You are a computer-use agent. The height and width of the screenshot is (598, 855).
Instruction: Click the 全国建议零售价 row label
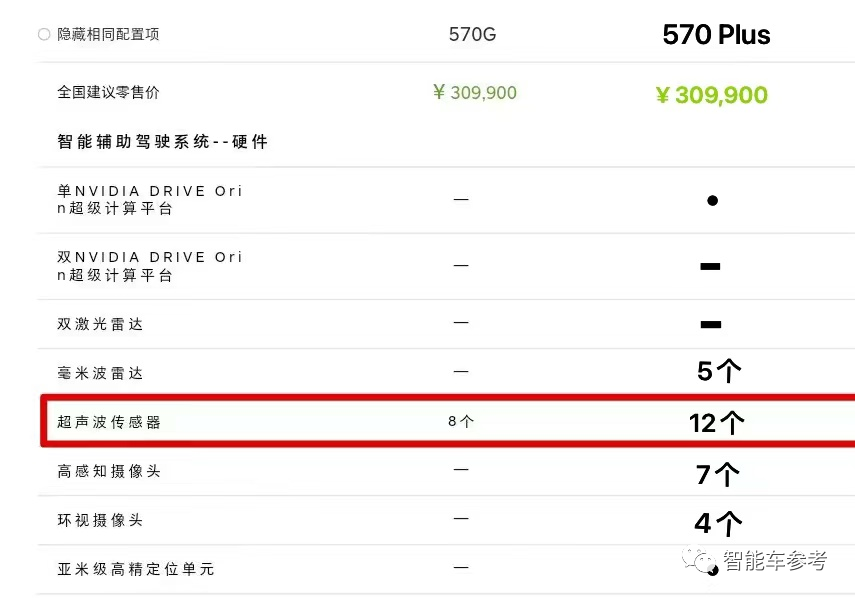coord(108,93)
